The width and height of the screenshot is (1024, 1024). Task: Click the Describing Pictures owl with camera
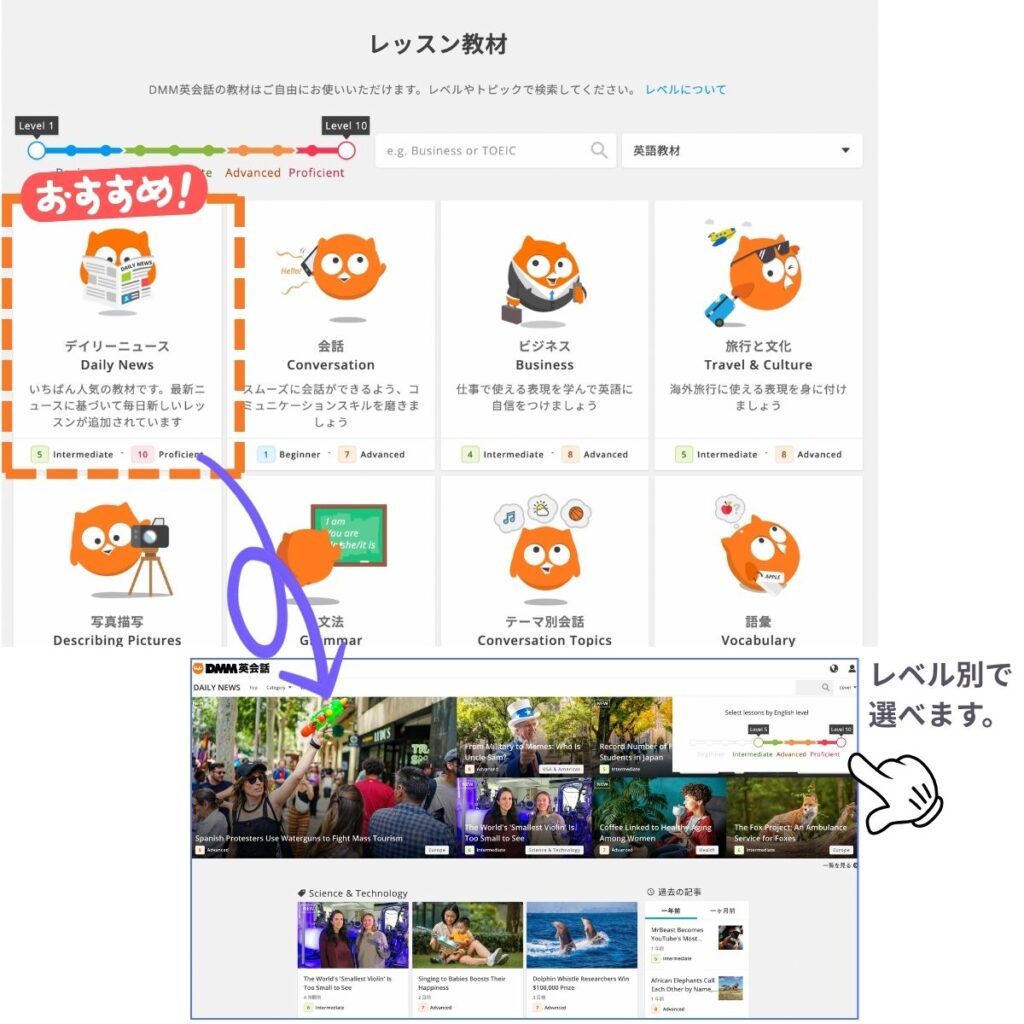(121, 549)
